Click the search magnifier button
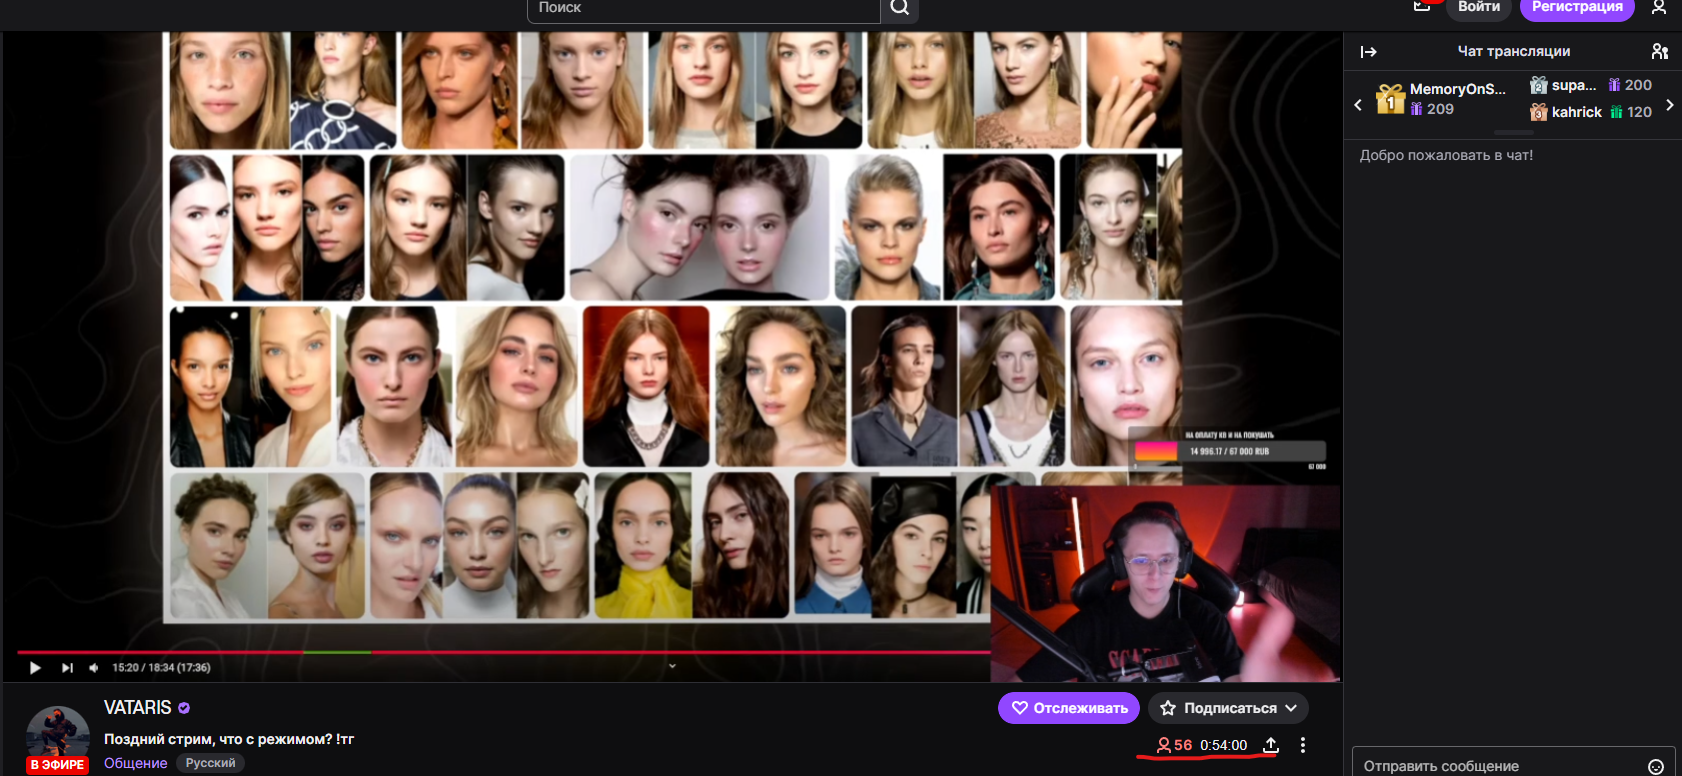This screenshot has width=1682, height=776. pyautogui.click(x=899, y=8)
